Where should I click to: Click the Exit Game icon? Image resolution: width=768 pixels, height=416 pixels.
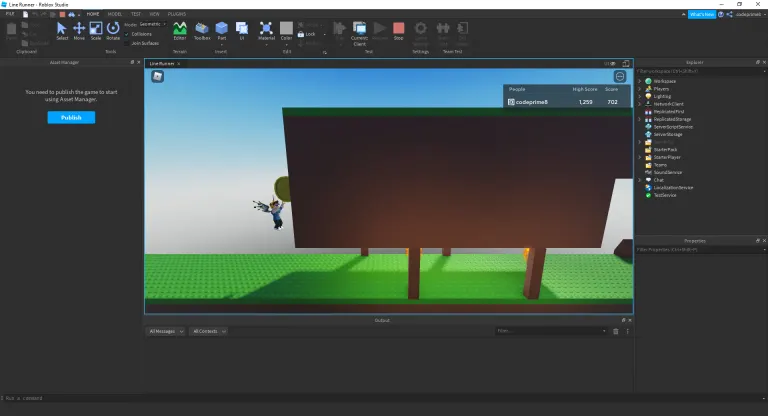coord(462,28)
